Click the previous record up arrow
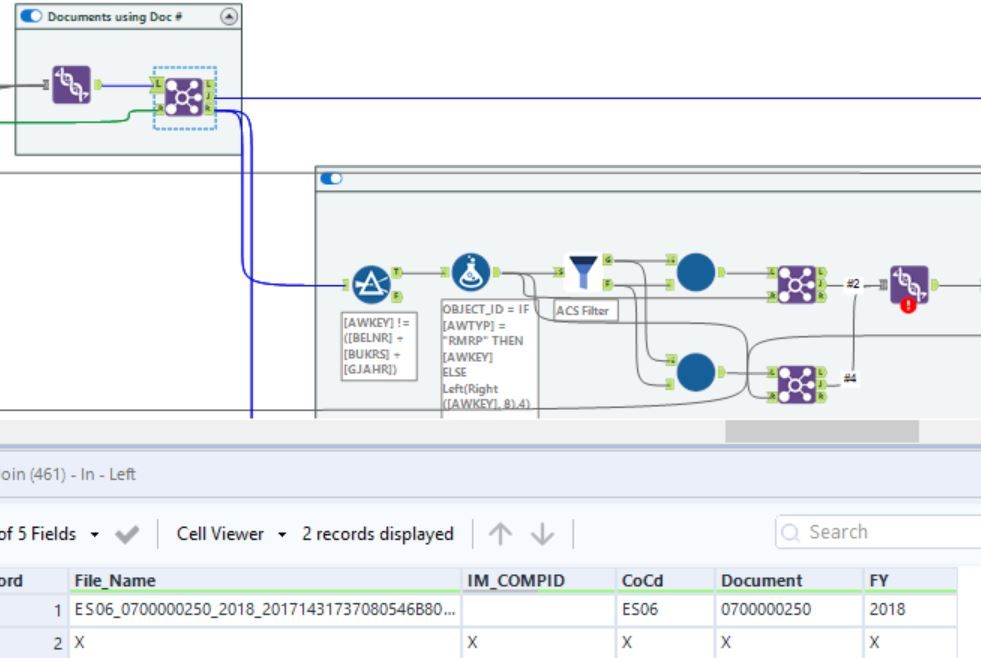This screenshot has width=981, height=658. (x=500, y=534)
